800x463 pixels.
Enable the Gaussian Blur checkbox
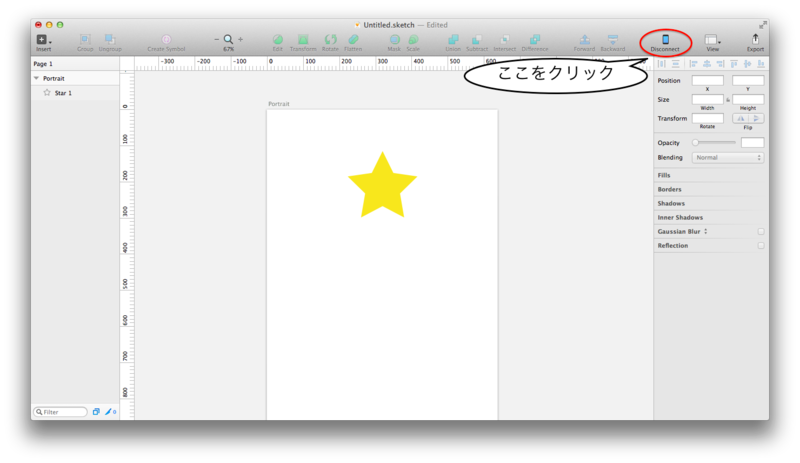click(761, 232)
